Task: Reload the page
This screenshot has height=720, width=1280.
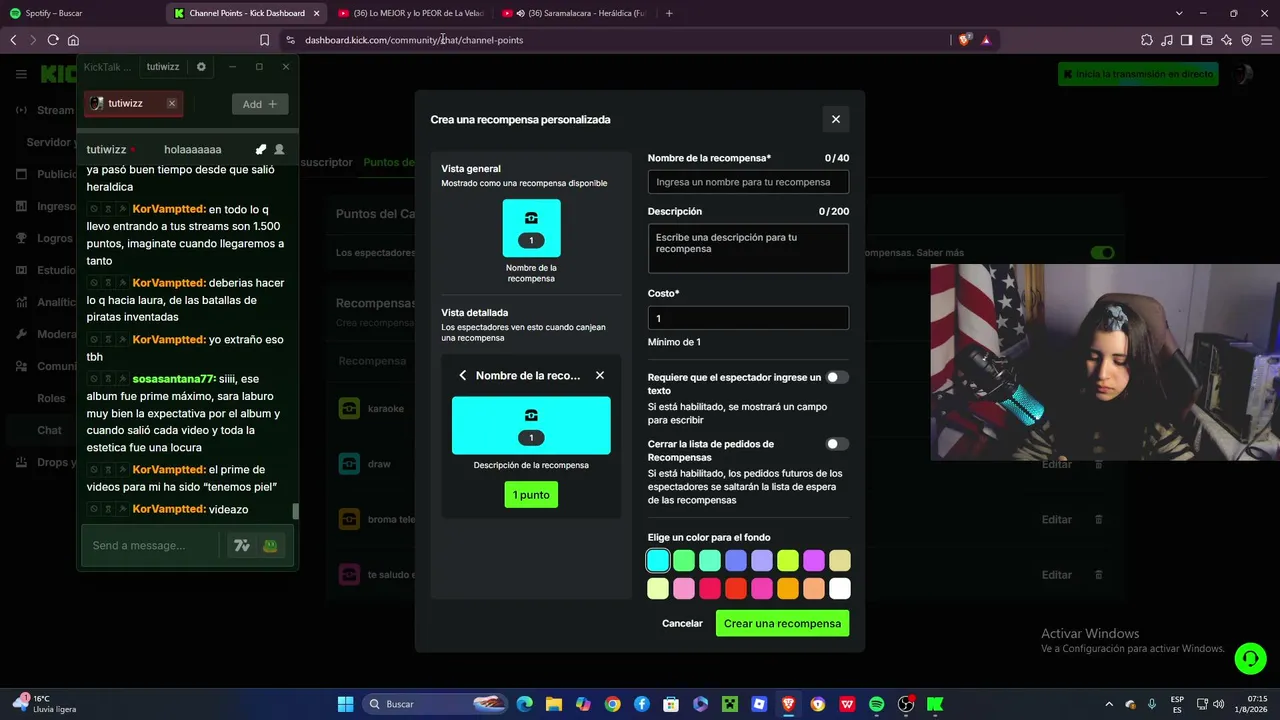Action: [53, 40]
